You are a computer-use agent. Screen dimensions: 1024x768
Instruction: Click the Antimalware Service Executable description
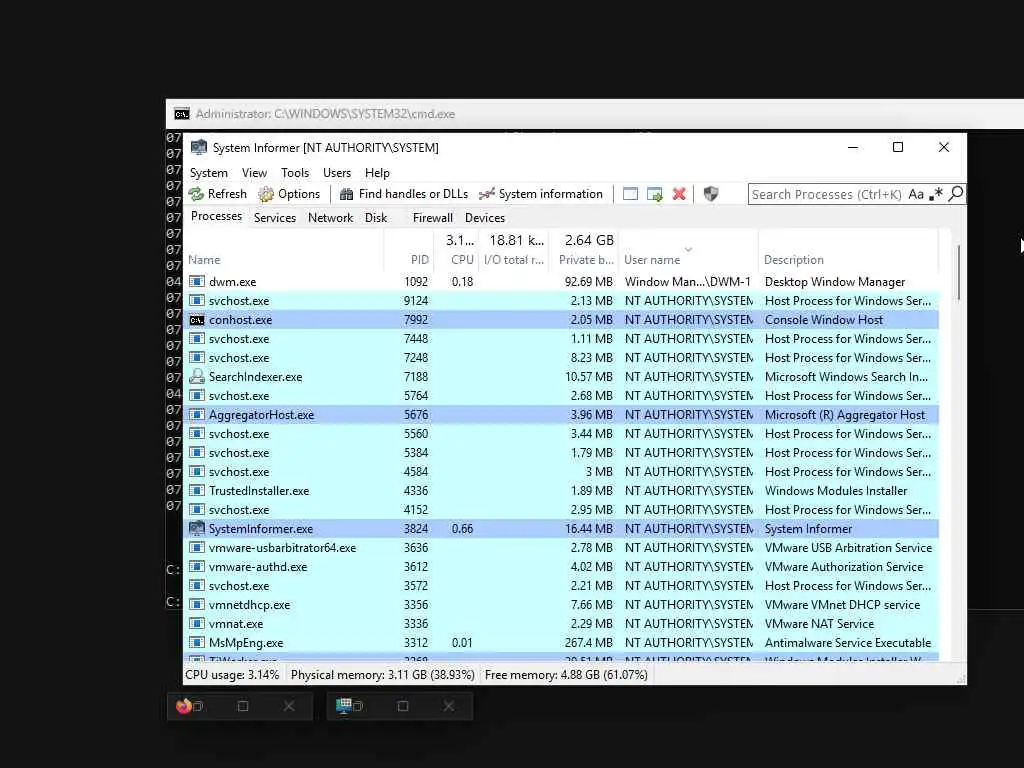(848, 643)
